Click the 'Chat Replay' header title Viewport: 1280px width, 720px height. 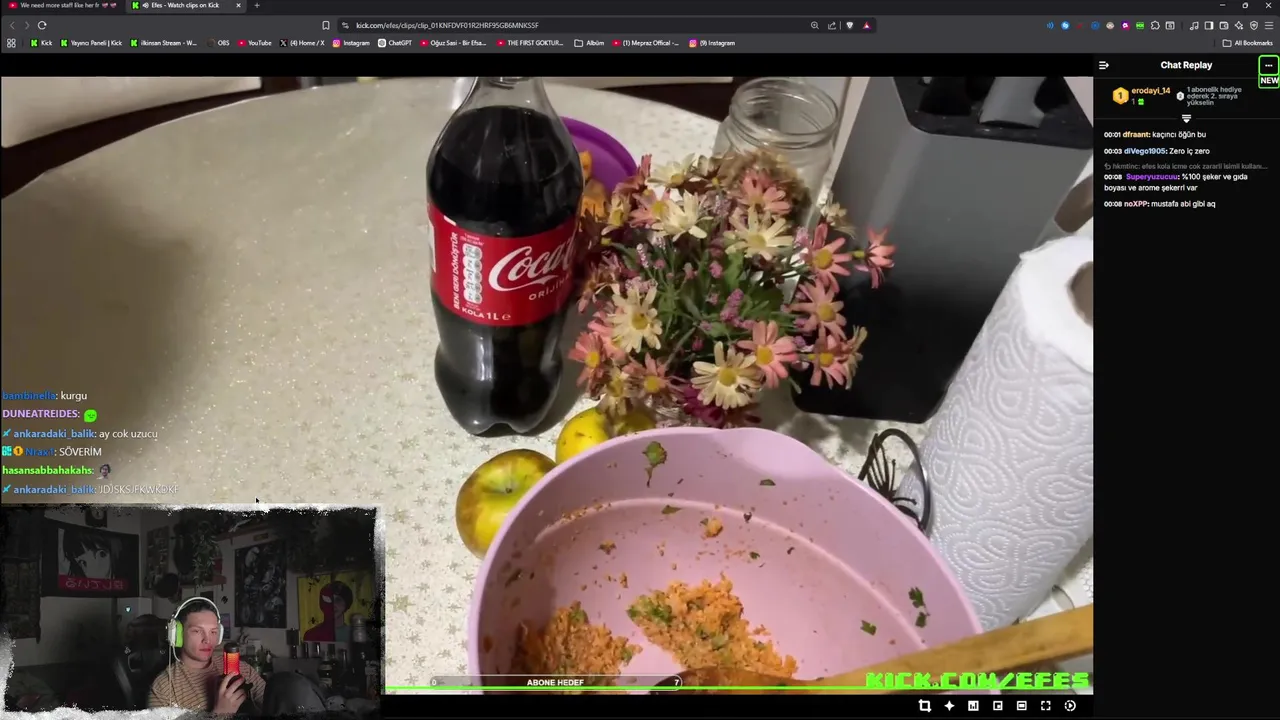pos(1186,65)
